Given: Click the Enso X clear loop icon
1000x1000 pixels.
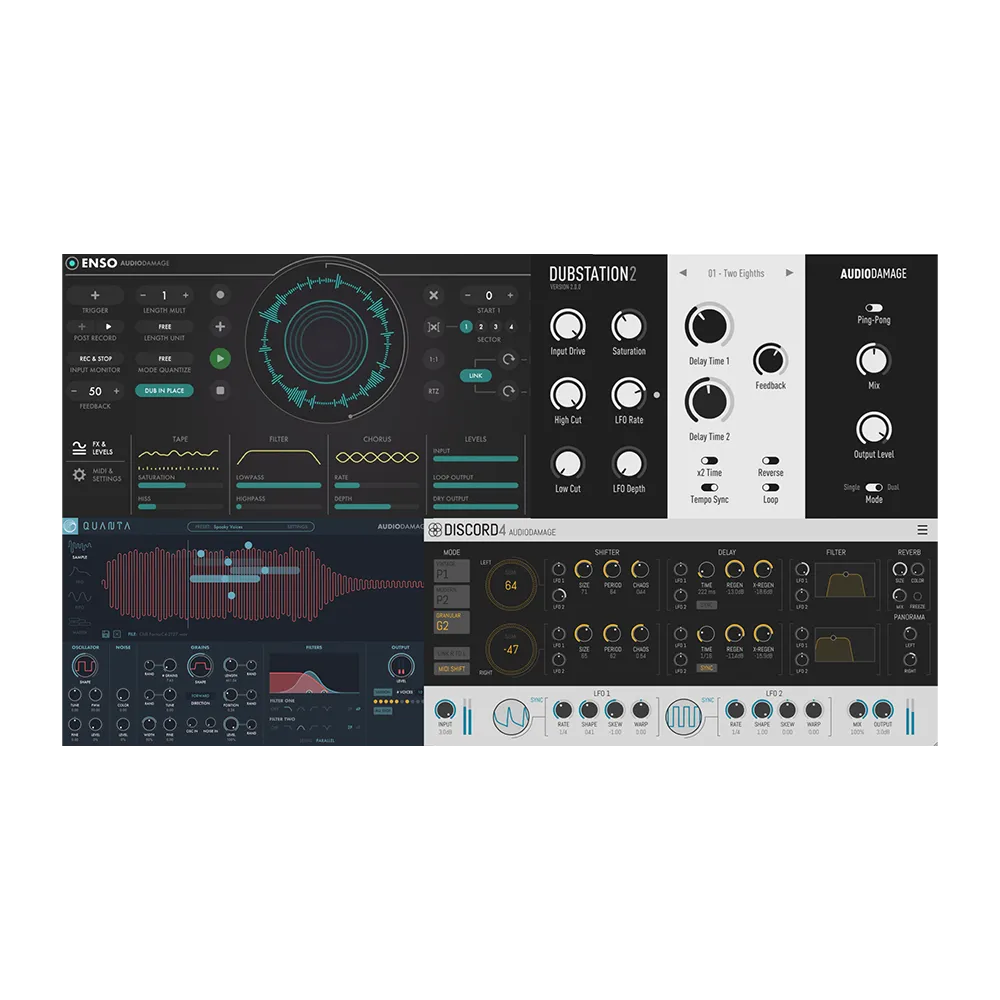Looking at the screenshot, I should click(x=434, y=295).
